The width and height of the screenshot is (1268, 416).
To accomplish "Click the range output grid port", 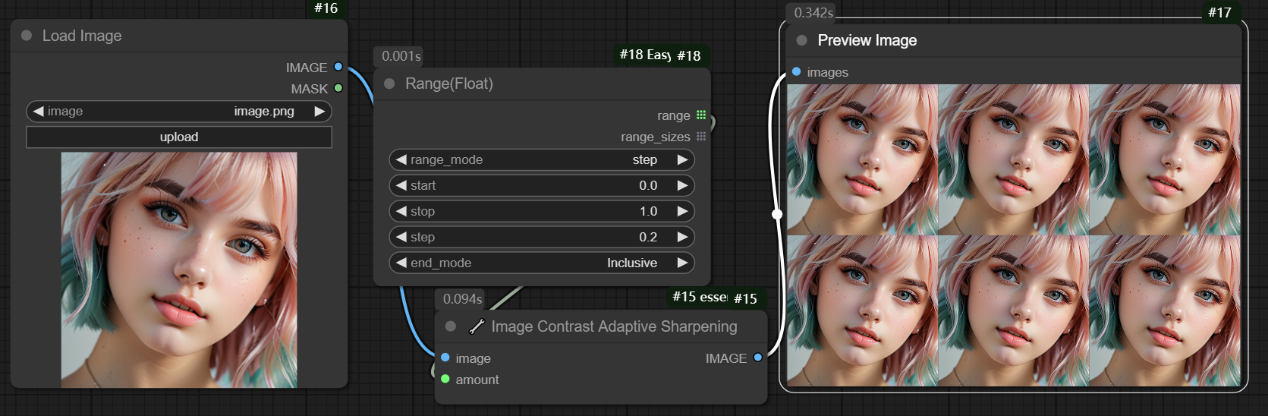I will click(701, 115).
